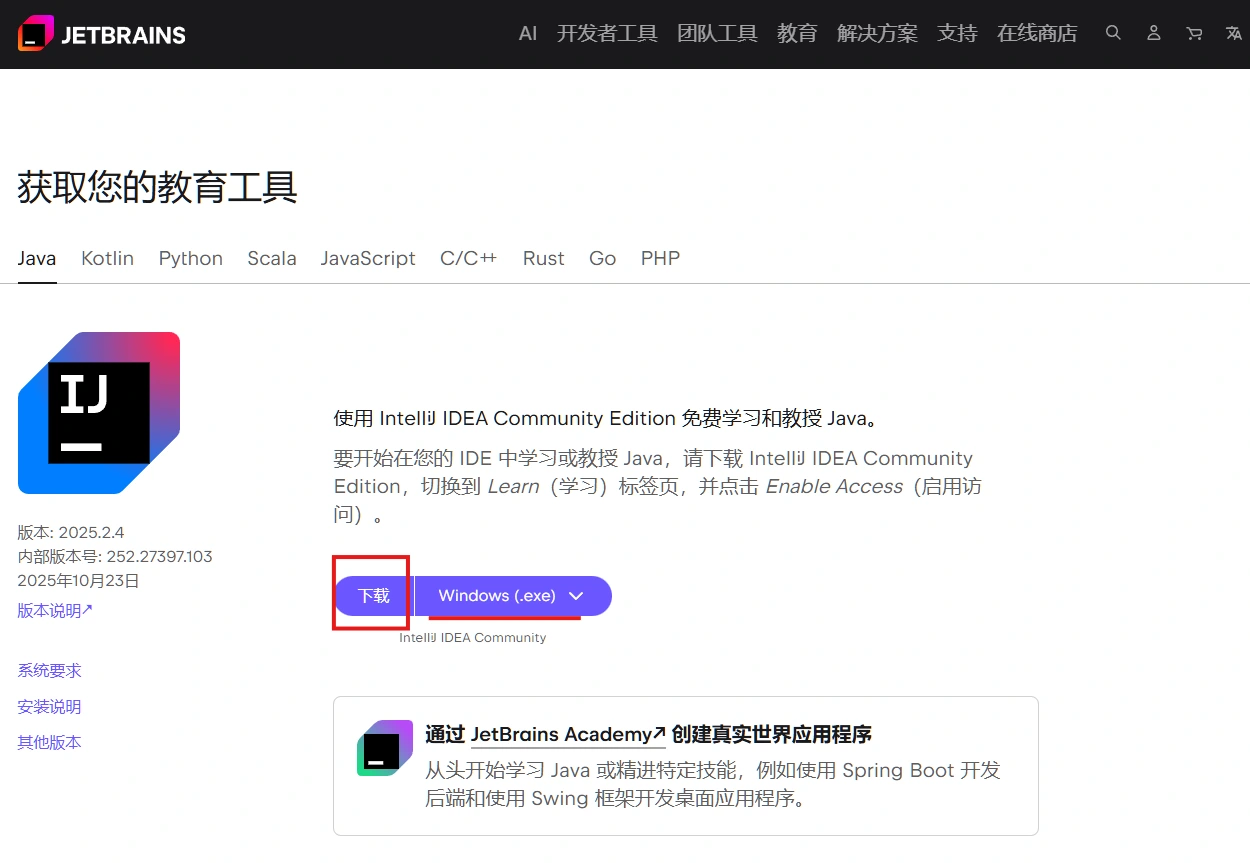
Task: Switch to the Kotlin tab
Action: click(x=107, y=258)
